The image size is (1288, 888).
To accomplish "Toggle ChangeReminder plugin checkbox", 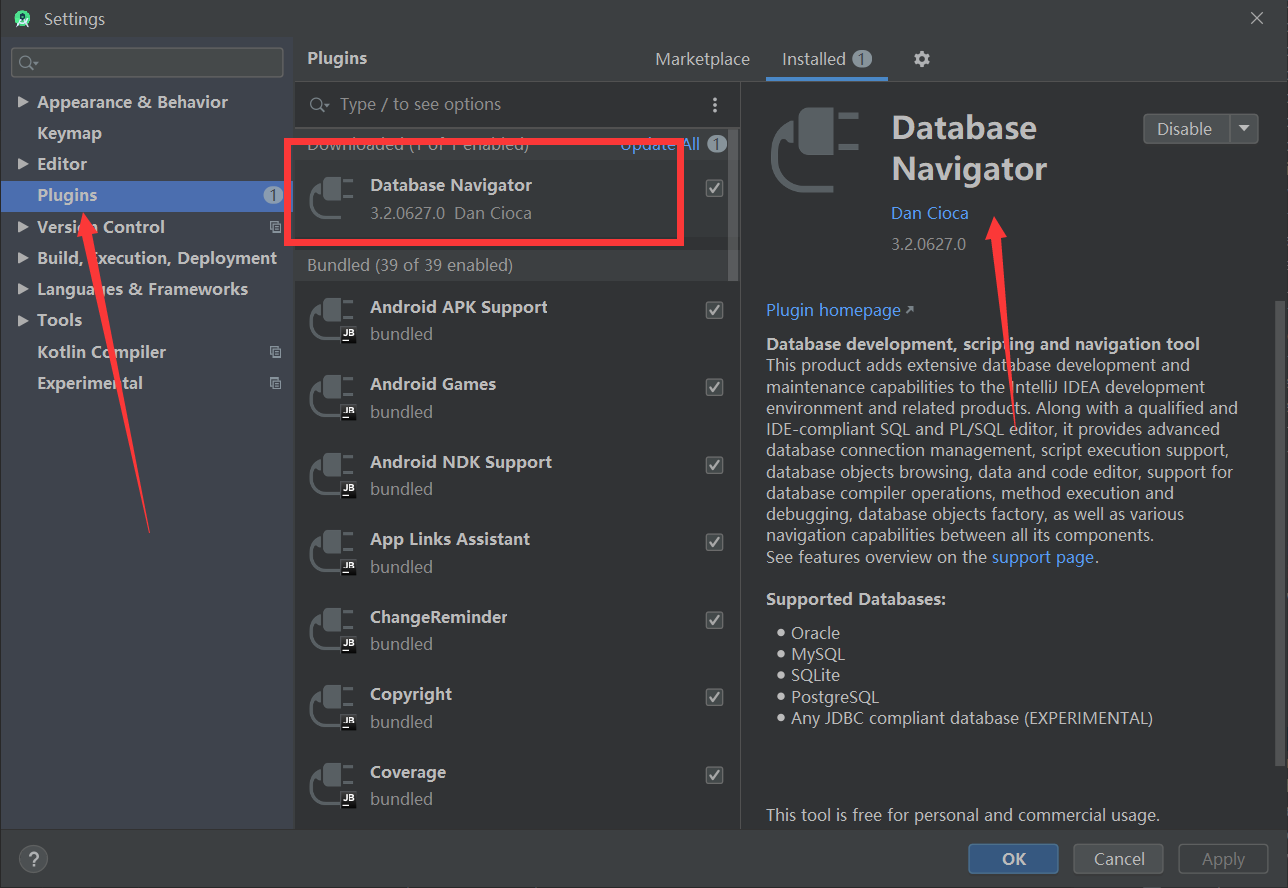I will [x=714, y=620].
